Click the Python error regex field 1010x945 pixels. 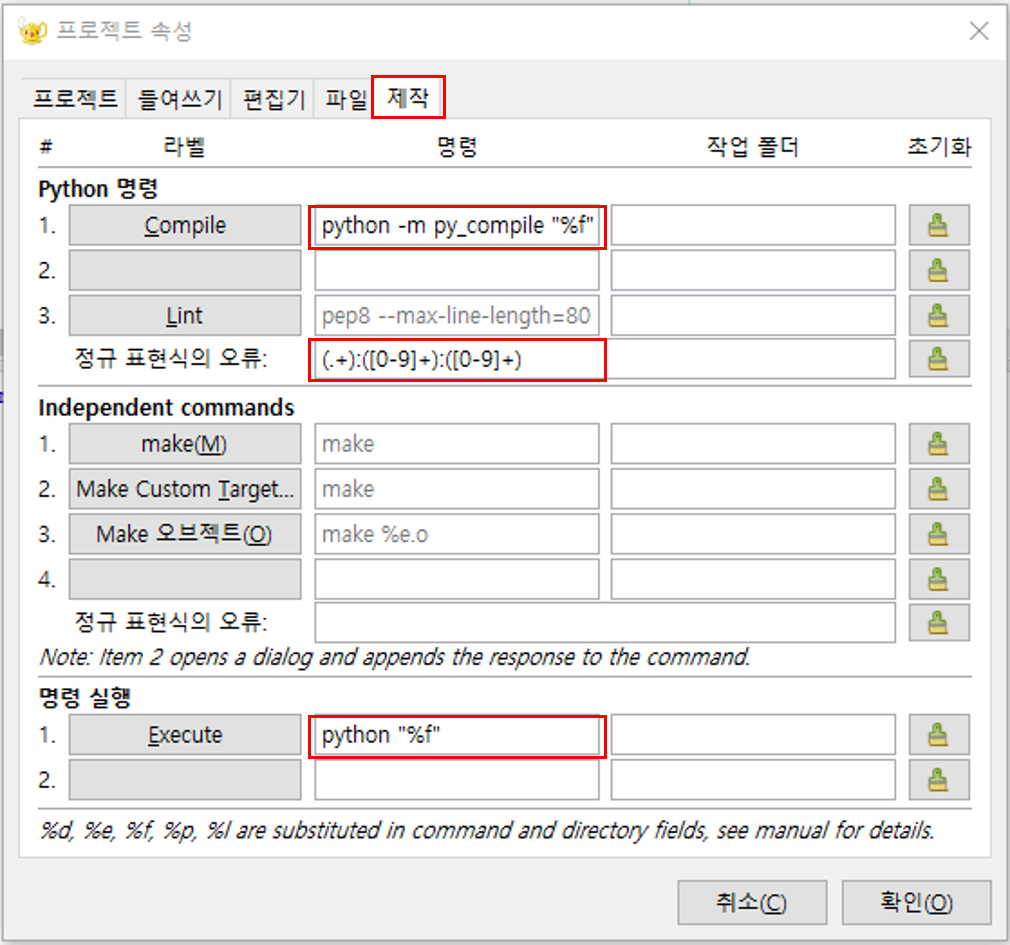click(605, 359)
